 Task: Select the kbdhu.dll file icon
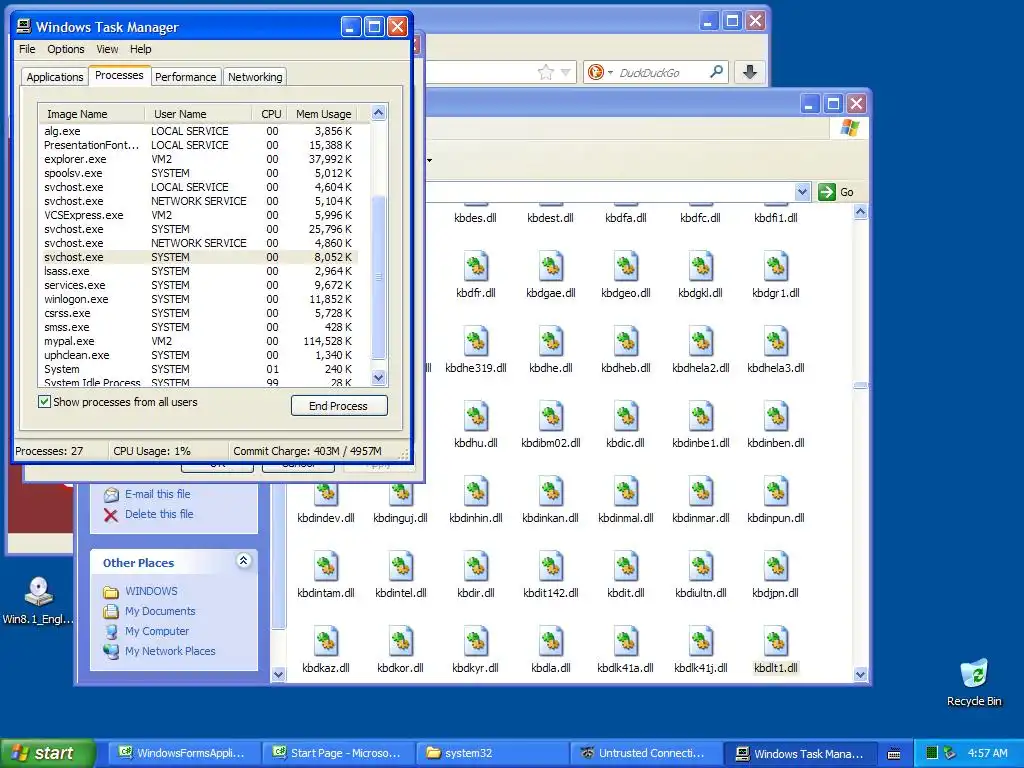point(476,417)
